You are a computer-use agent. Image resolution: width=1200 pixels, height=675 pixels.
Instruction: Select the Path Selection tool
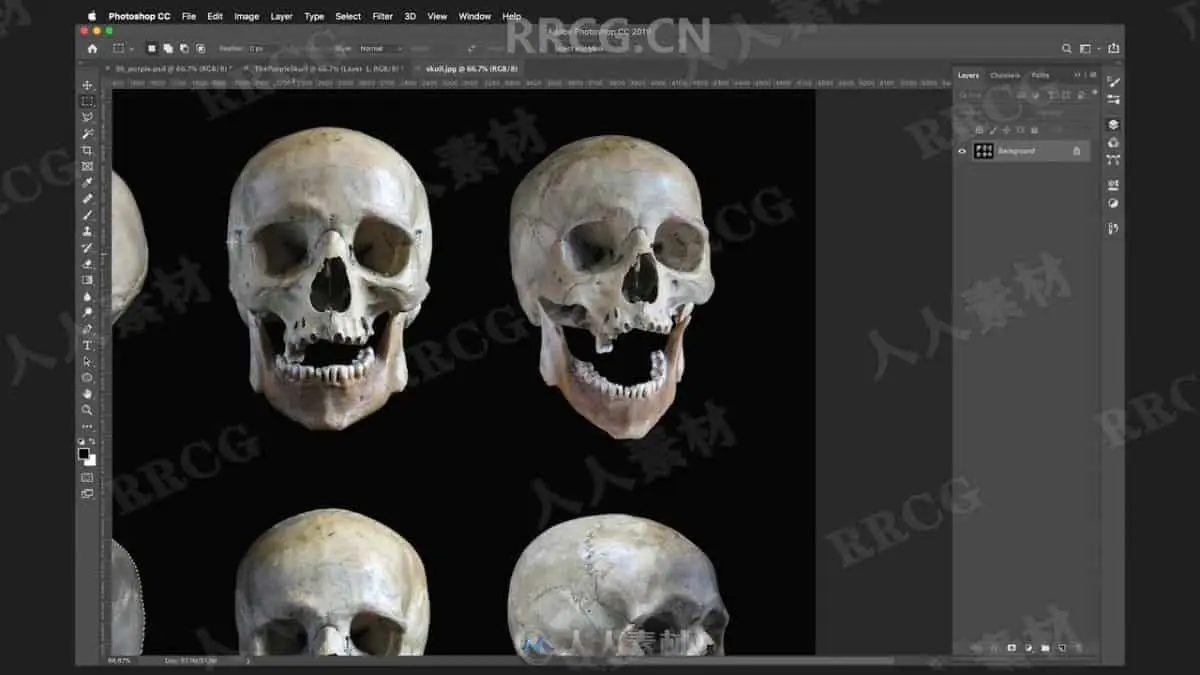[88, 361]
